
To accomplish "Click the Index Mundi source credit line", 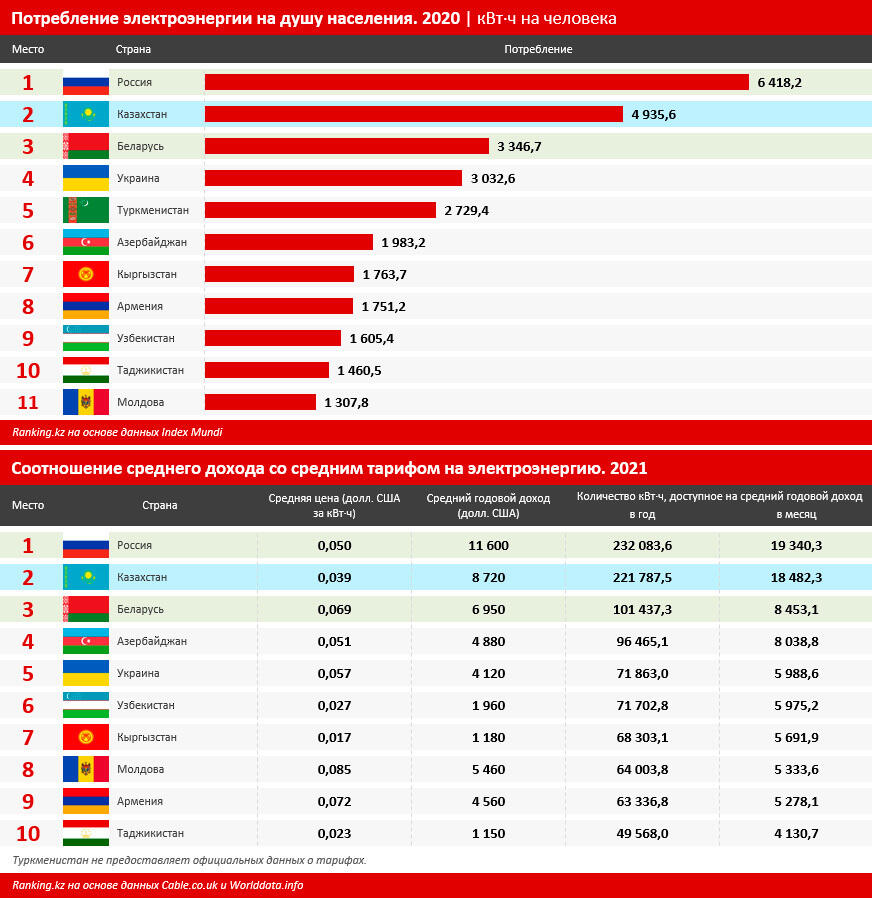I will click(x=117, y=433).
